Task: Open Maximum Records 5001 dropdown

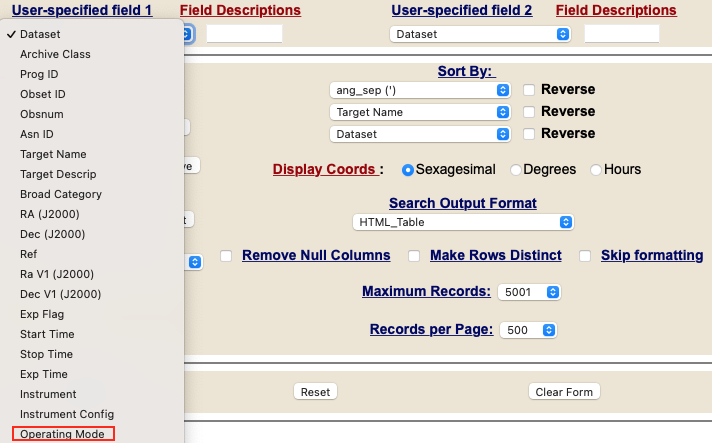Action: click(x=529, y=292)
